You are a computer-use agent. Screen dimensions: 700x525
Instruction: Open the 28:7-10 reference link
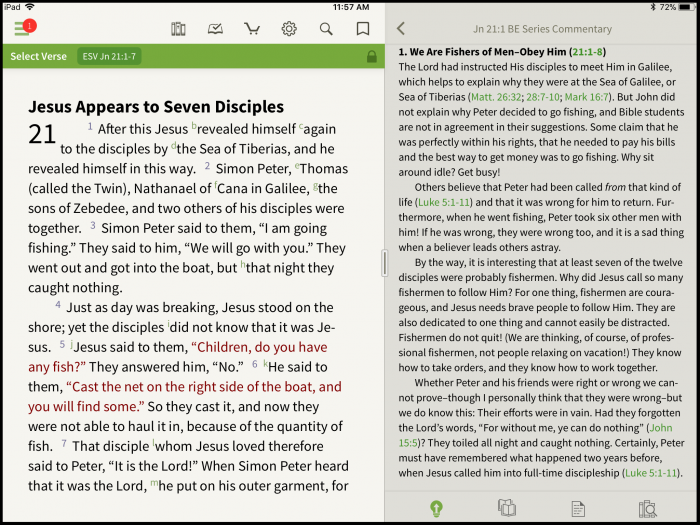543,97
